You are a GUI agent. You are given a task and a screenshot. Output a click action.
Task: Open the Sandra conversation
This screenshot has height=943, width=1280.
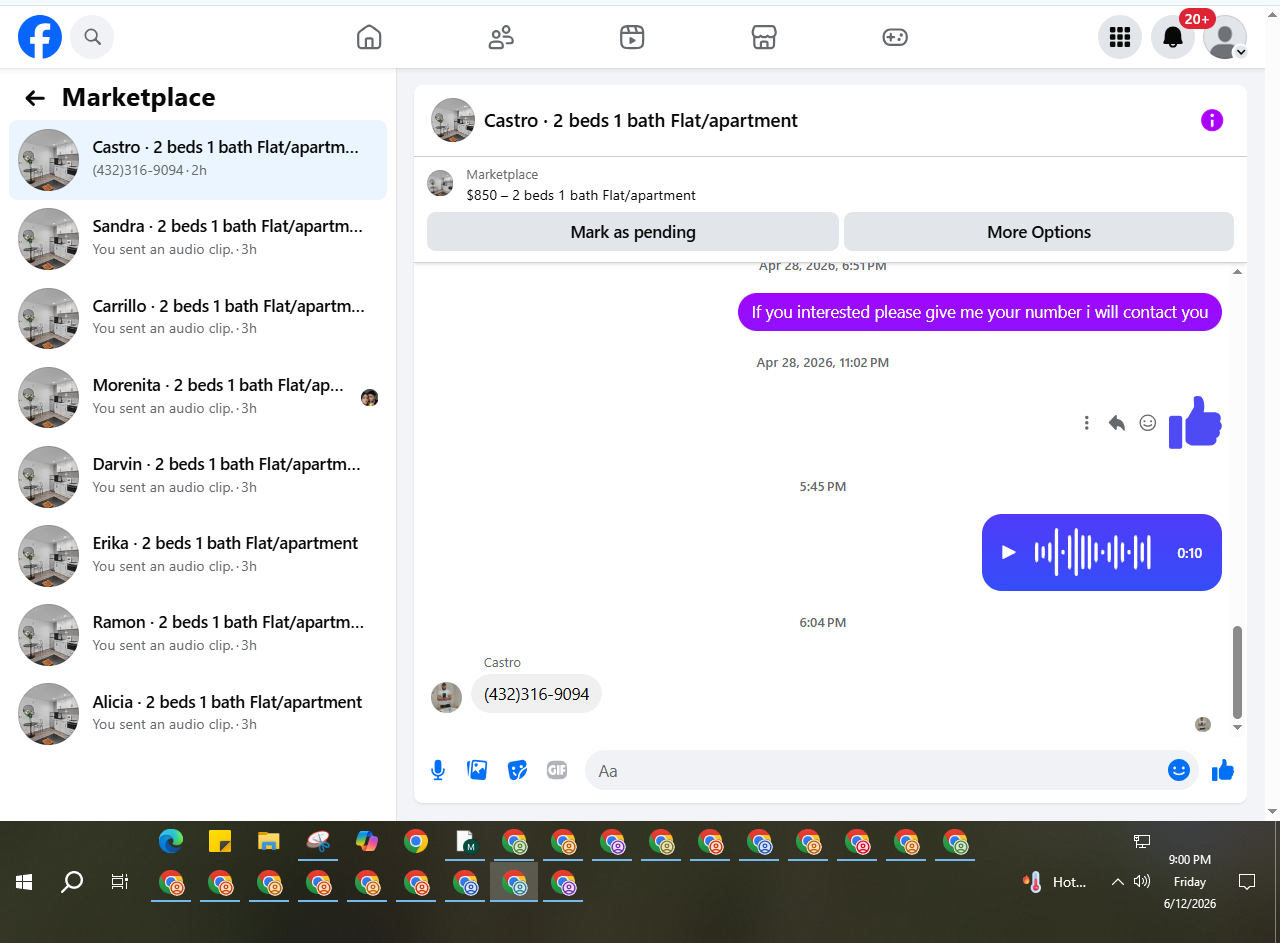[x=198, y=238]
